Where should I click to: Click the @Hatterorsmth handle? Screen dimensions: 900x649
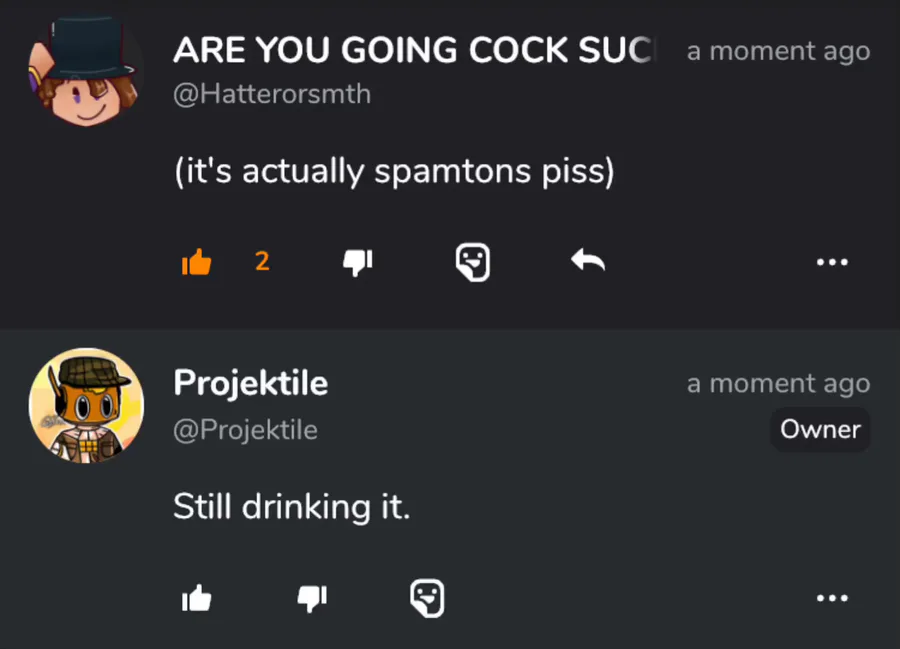pyautogui.click(x=272, y=95)
